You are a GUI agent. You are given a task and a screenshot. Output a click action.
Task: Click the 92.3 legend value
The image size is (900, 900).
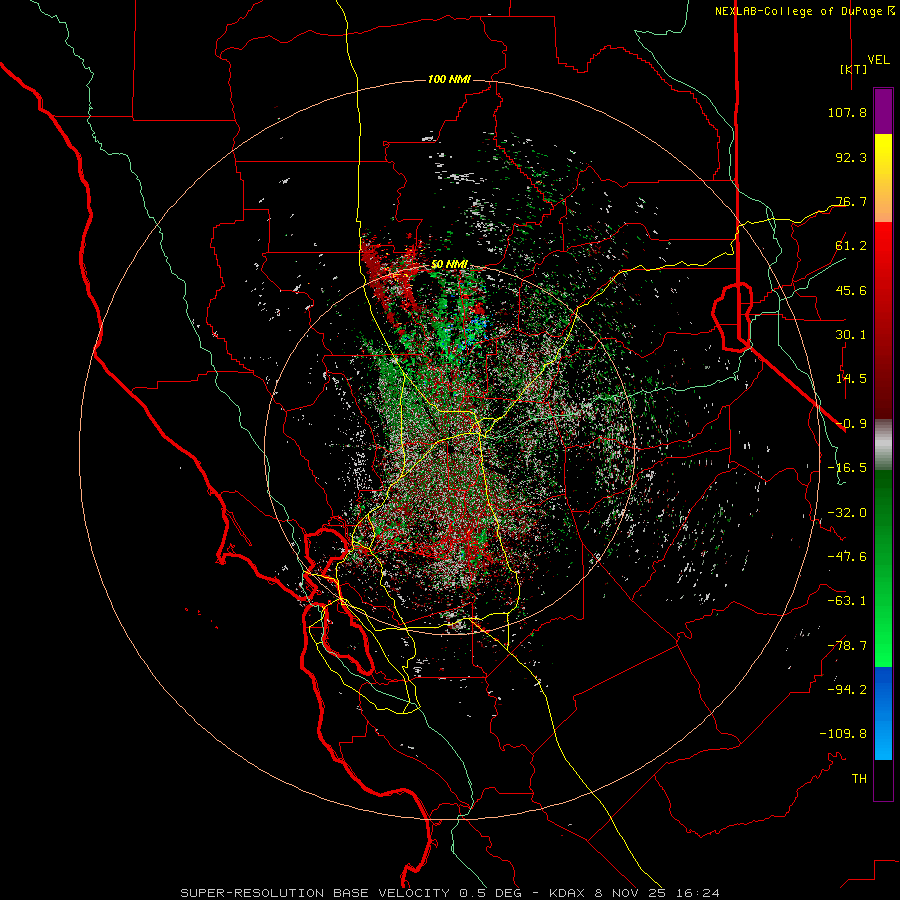pos(851,157)
